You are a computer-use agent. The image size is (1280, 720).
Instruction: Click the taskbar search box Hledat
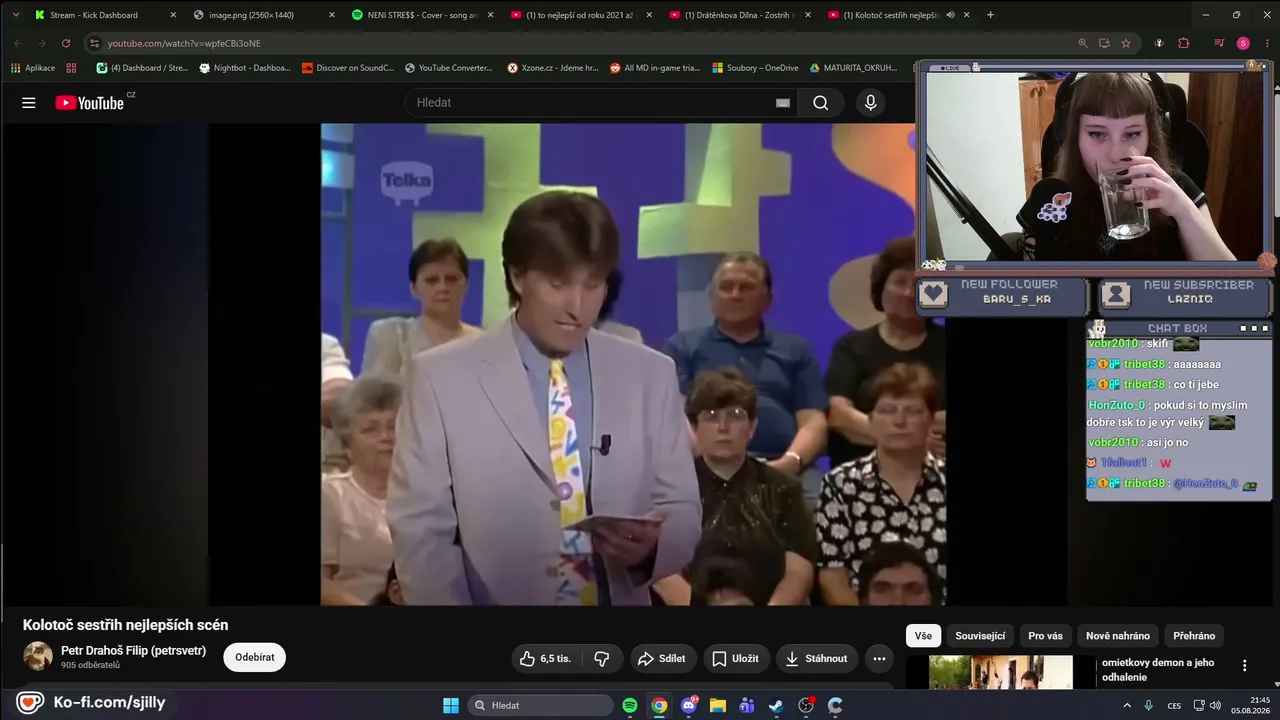540,705
